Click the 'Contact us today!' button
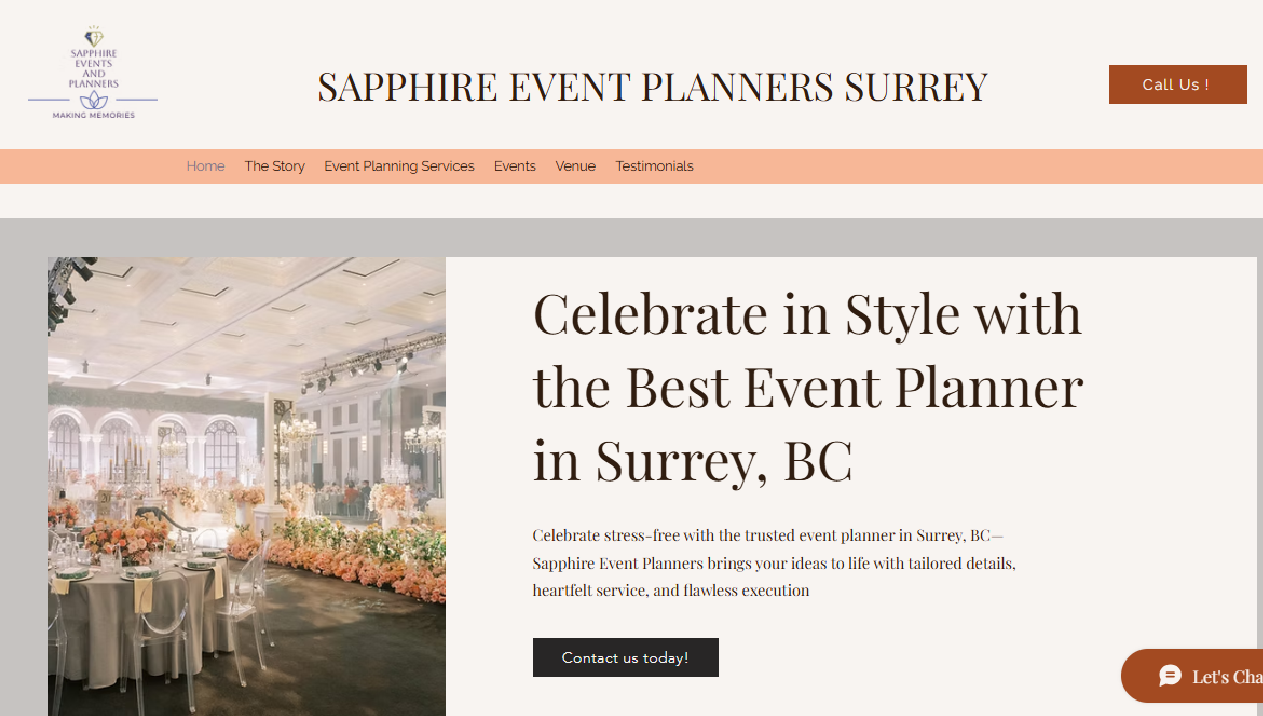This screenshot has height=716, width=1263. tap(625, 657)
